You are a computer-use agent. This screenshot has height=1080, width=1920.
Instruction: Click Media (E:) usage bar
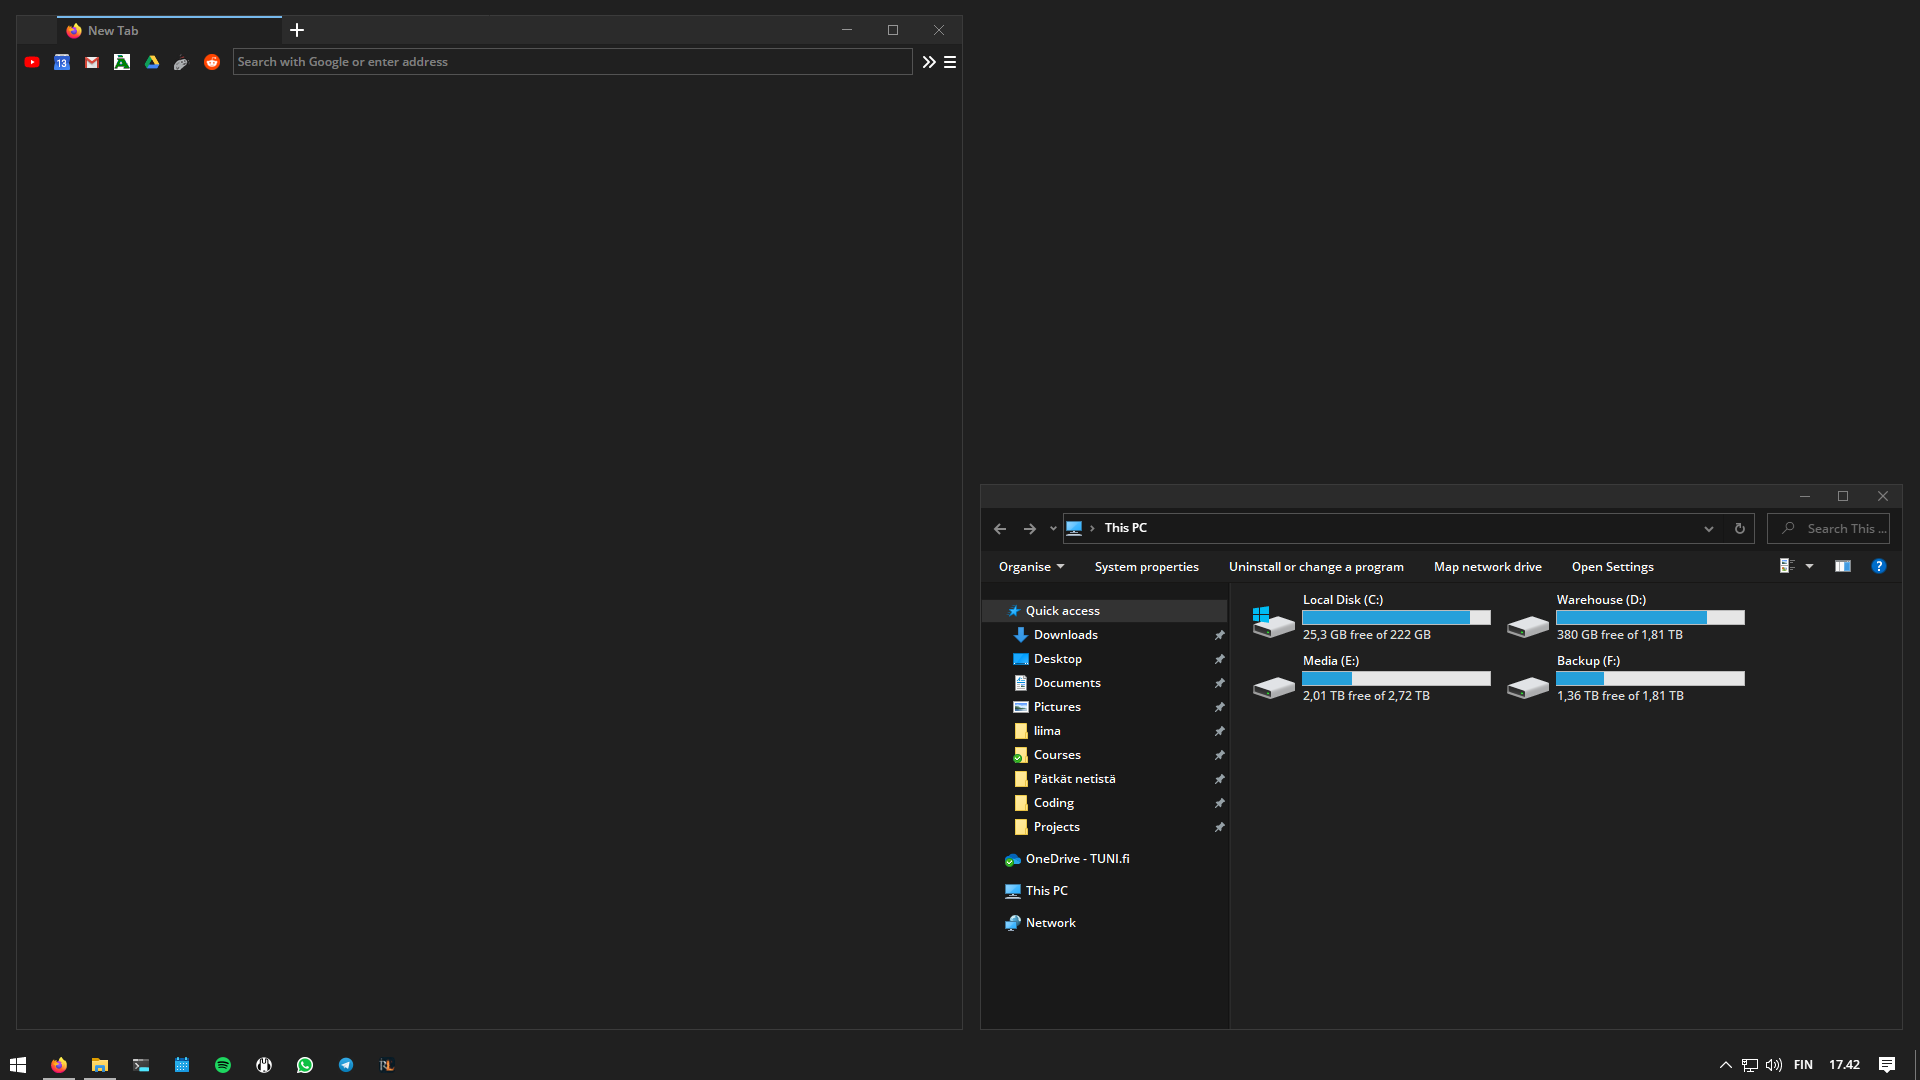[1396, 679]
